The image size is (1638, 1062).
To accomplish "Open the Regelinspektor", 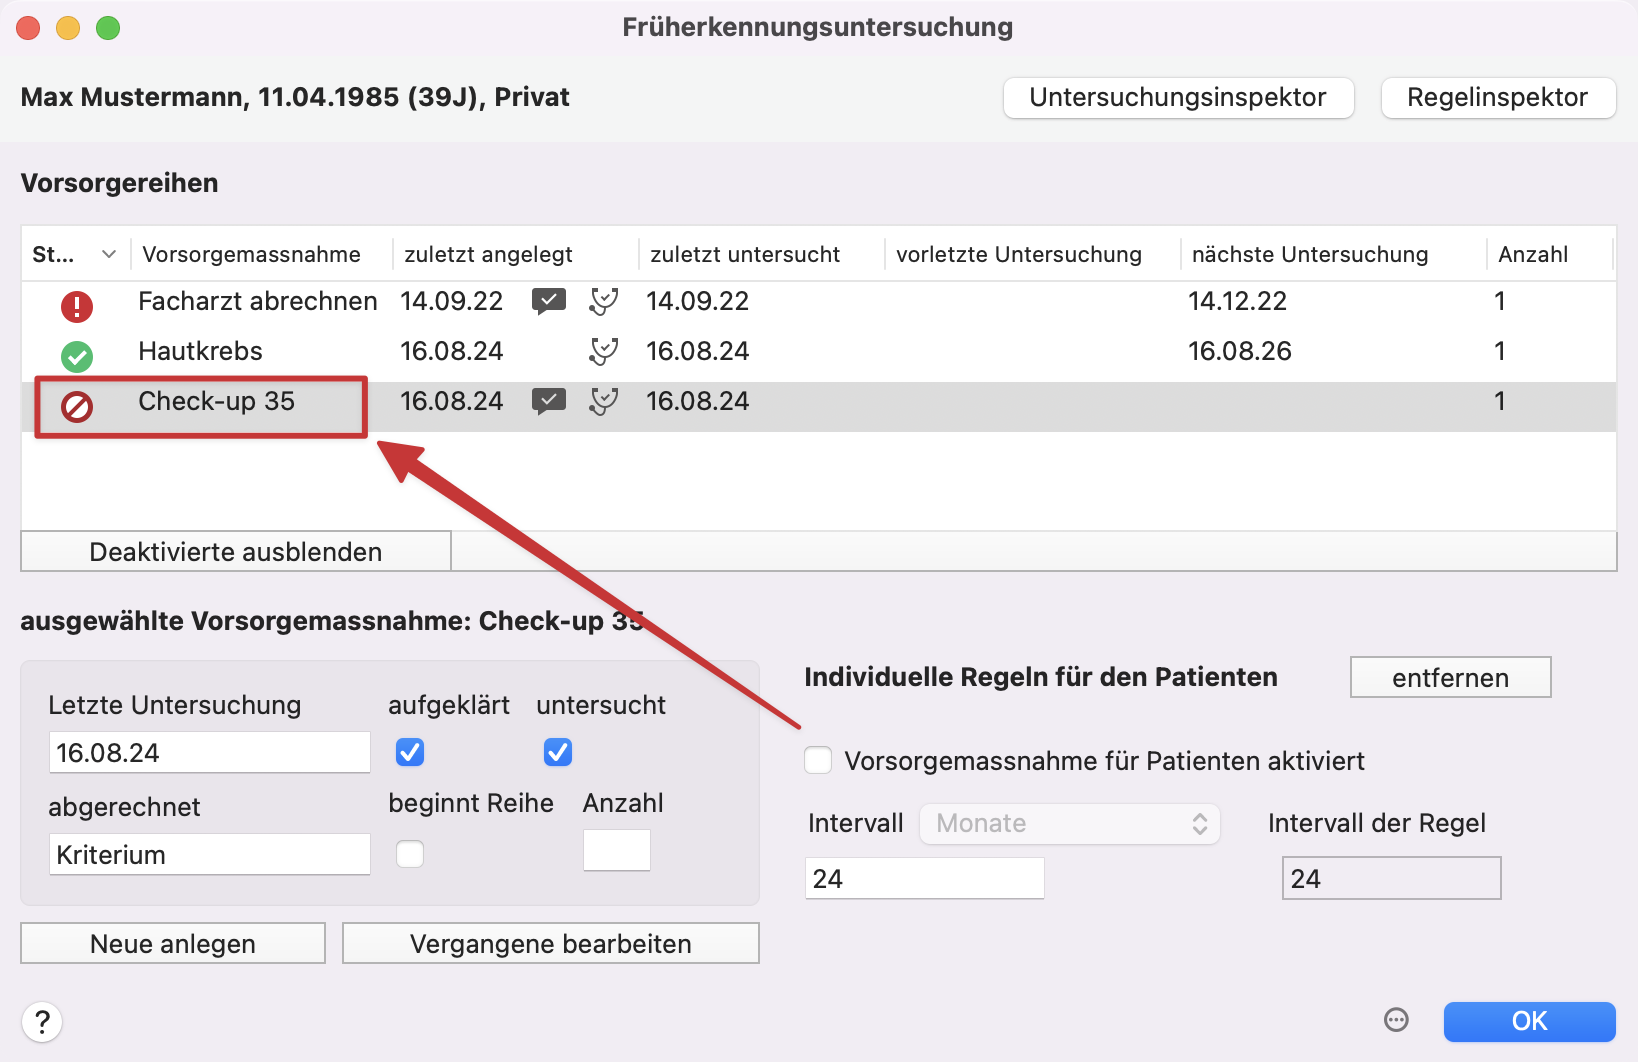I will (x=1498, y=98).
